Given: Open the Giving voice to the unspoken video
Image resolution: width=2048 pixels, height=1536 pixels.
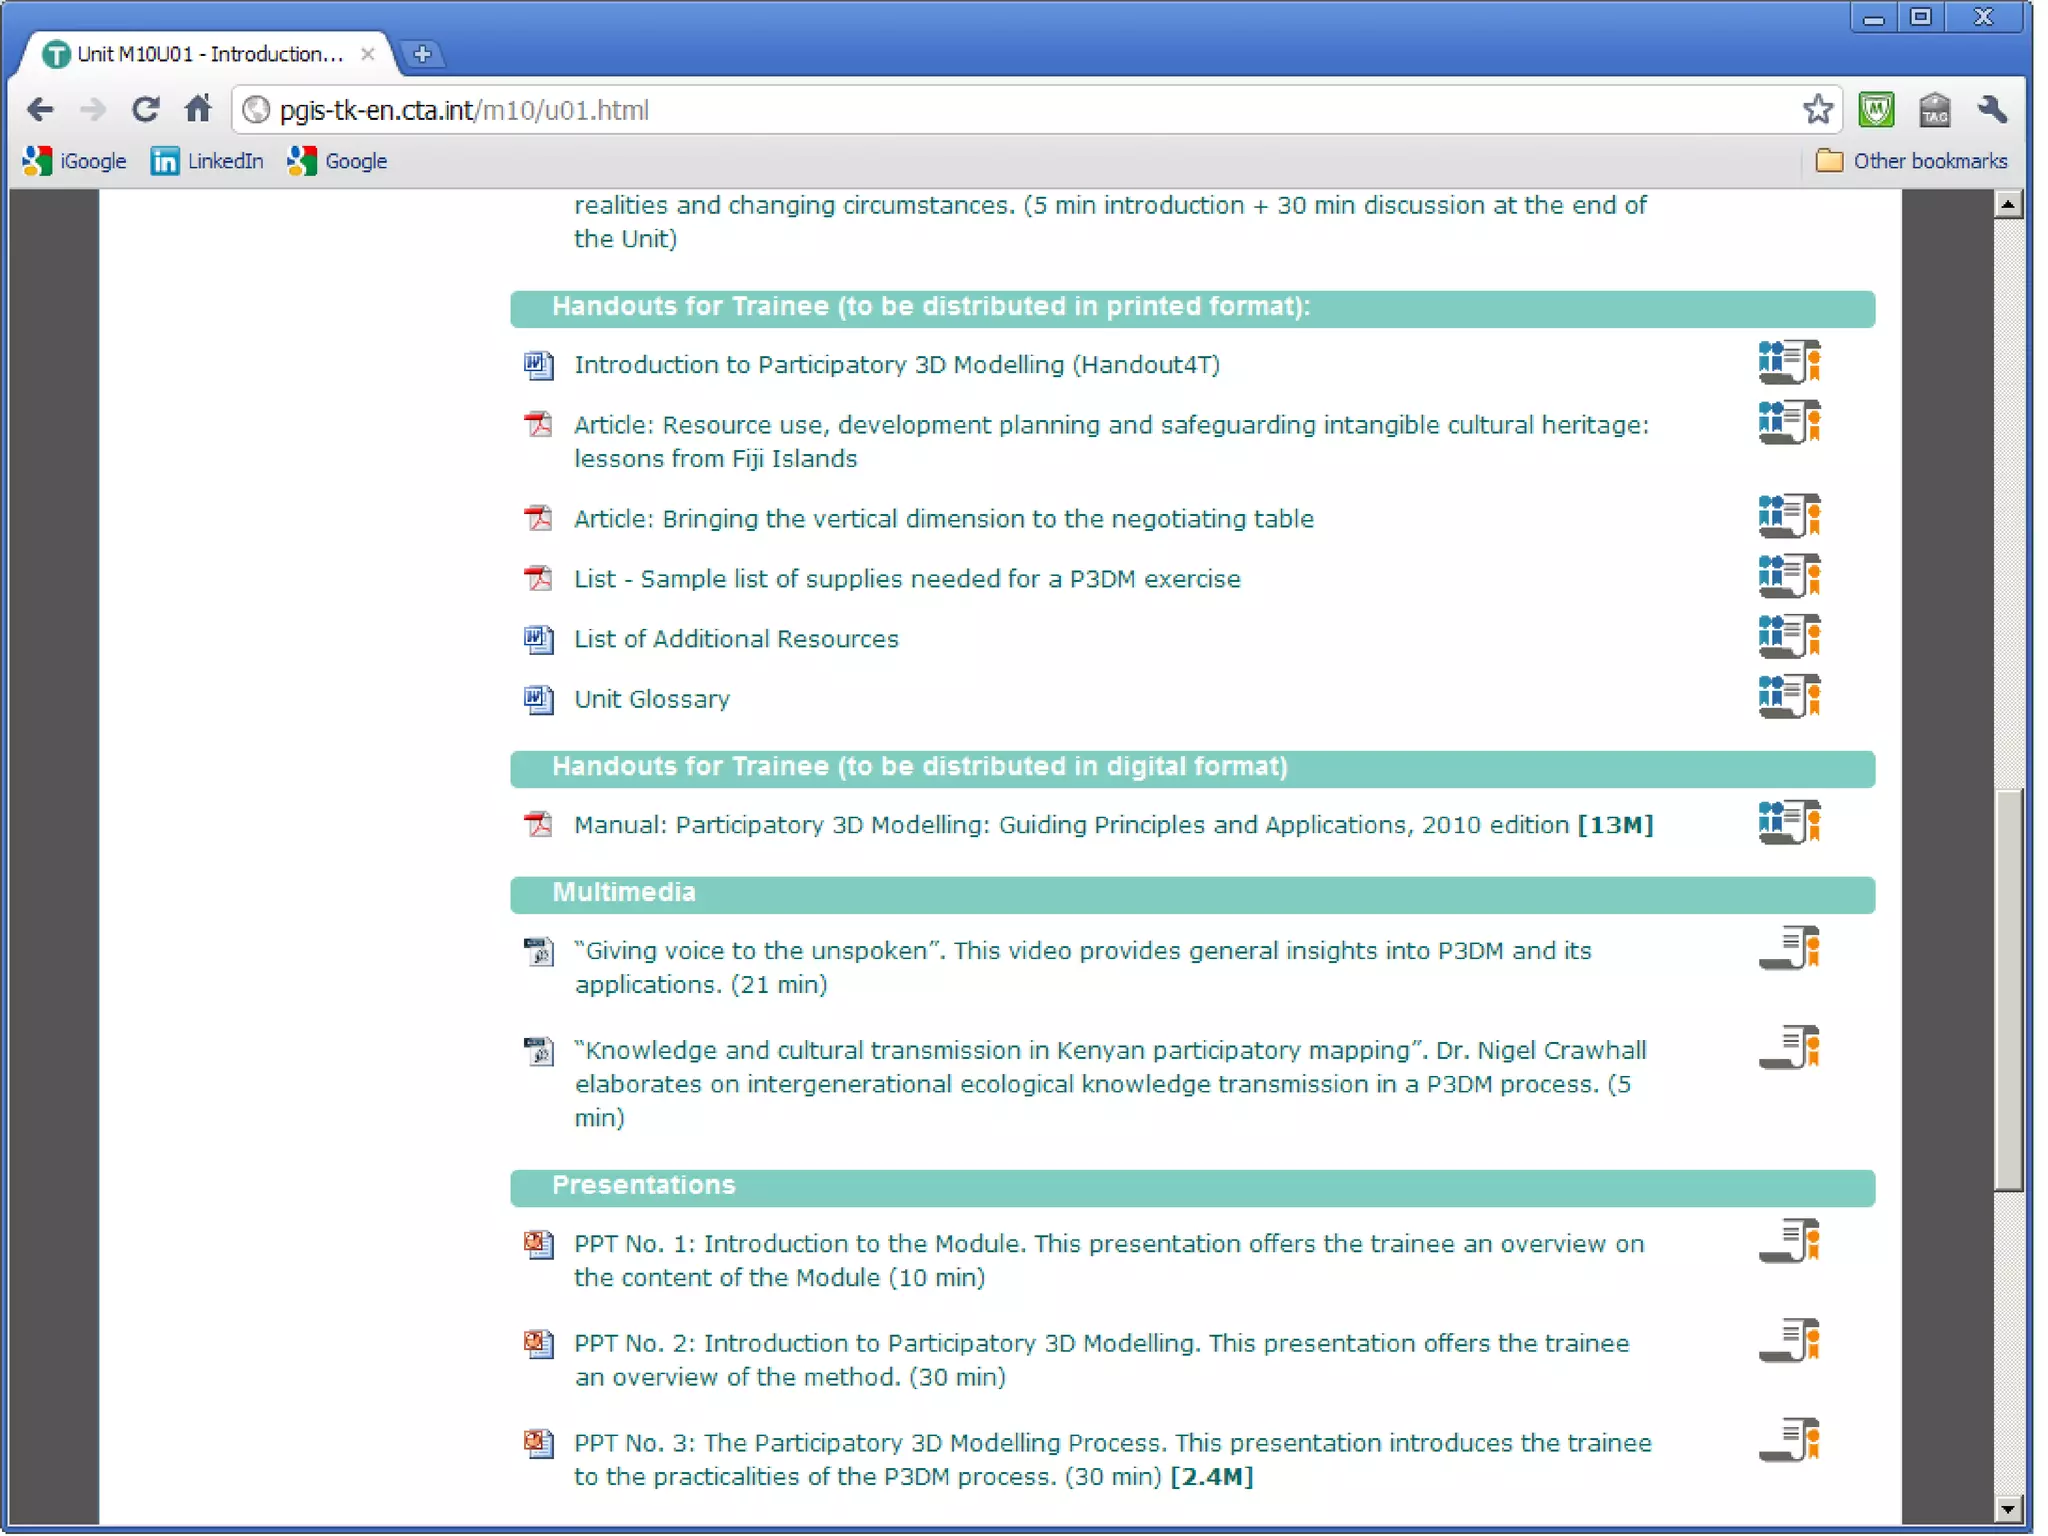Looking at the screenshot, I should (x=1083, y=968).
